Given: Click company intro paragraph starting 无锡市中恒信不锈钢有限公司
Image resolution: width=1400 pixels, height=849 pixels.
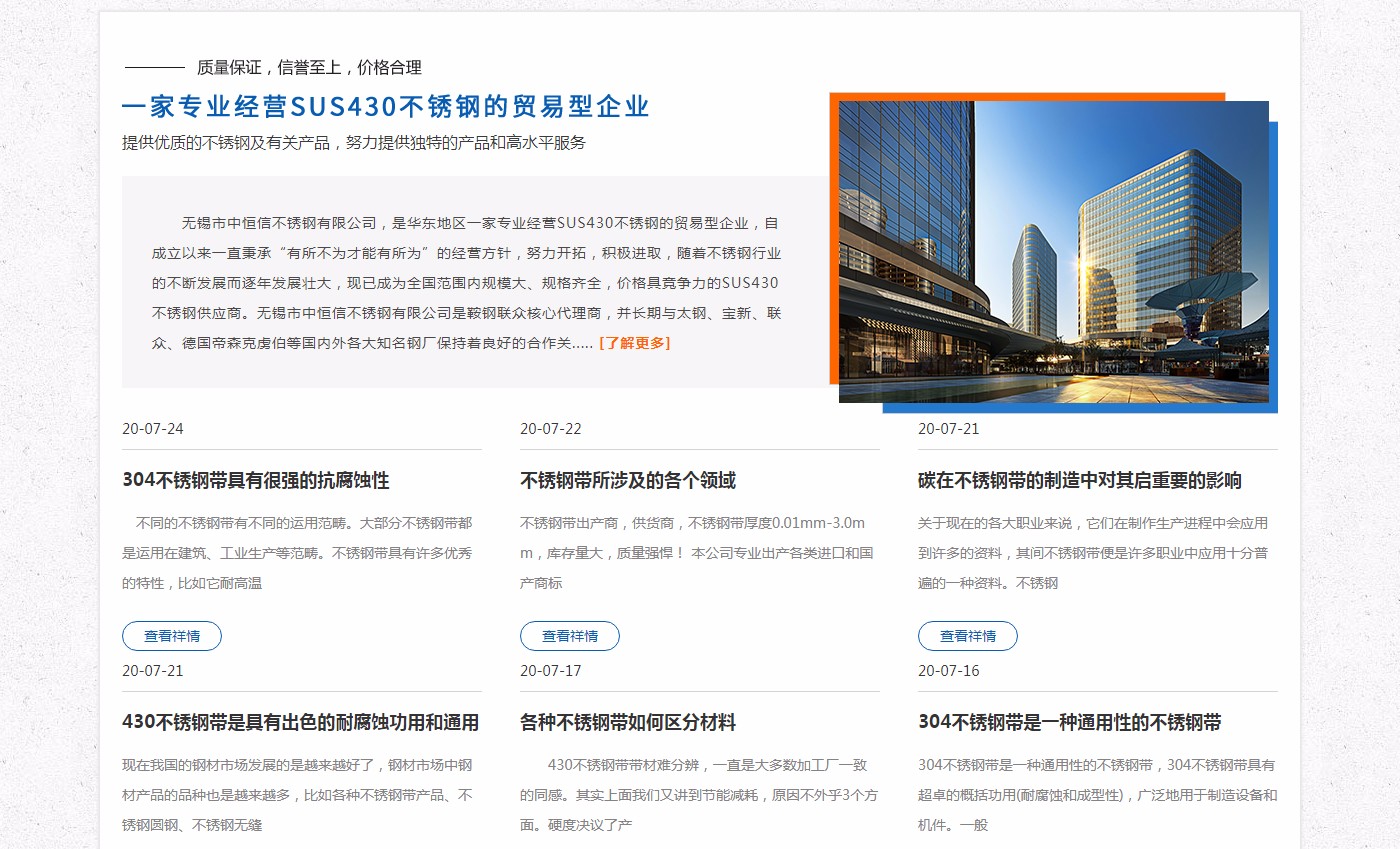Looking at the screenshot, I should (467, 283).
